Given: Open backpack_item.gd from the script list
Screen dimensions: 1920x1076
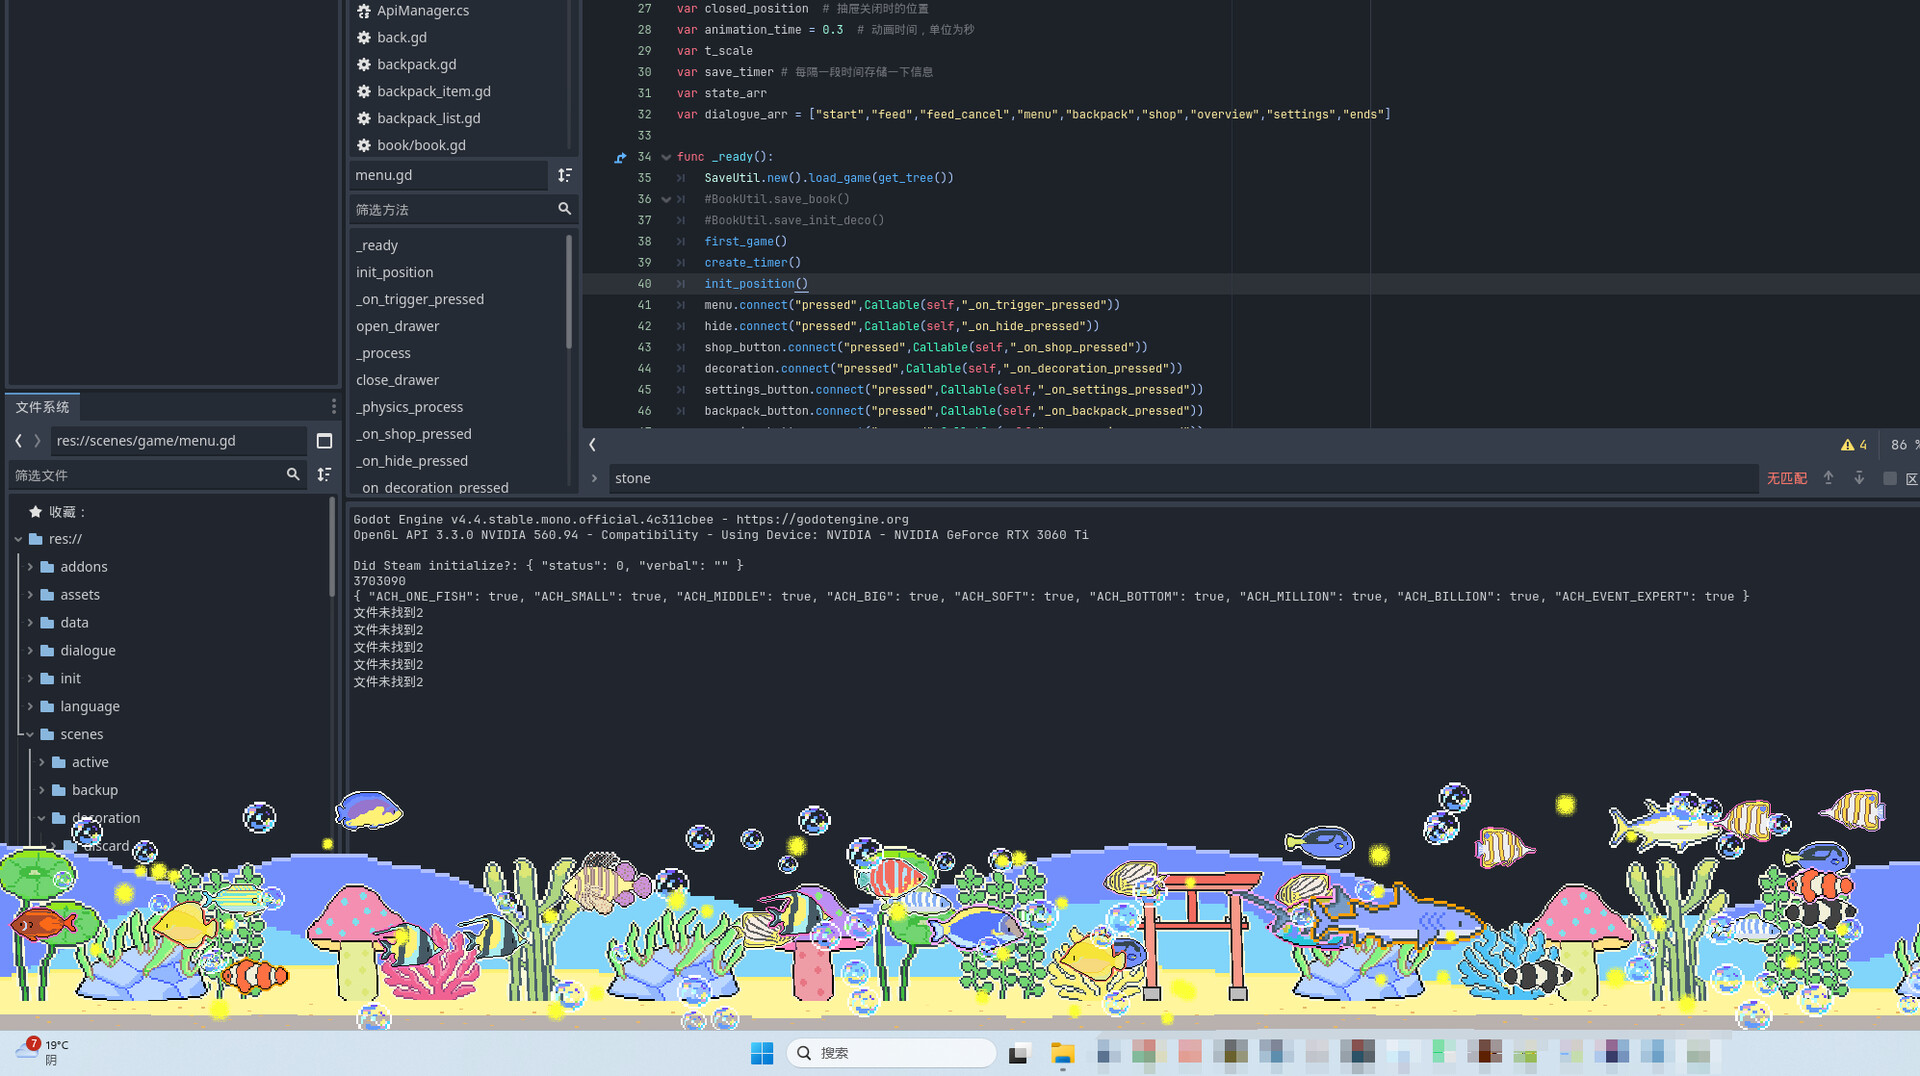Looking at the screenshot, I should click(x=433, y=91).
